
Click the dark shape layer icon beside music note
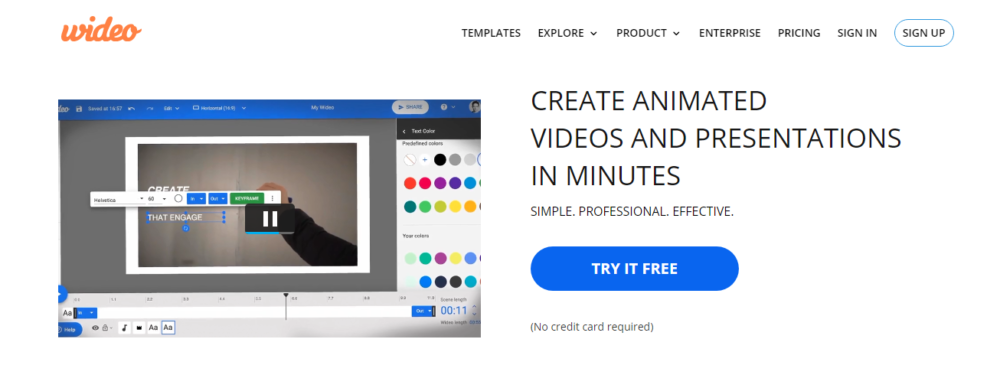139,328
